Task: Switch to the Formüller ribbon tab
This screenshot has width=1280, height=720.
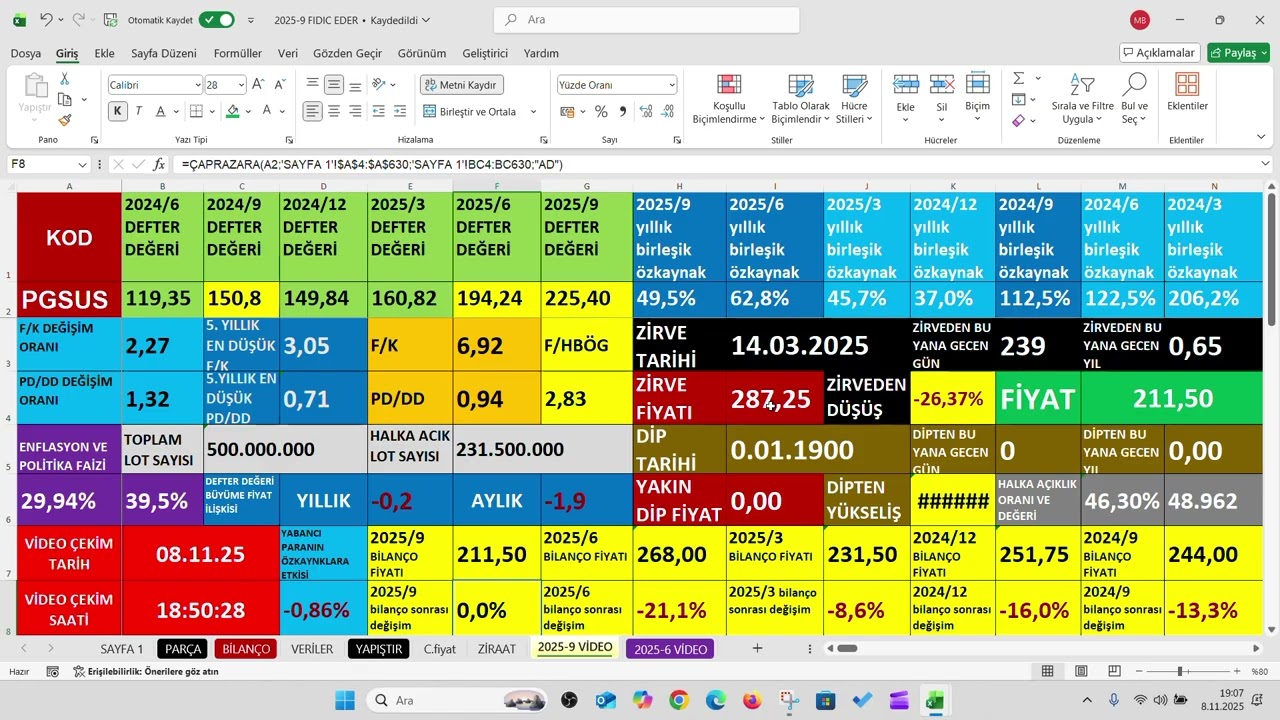Action: tap(238, 53)
